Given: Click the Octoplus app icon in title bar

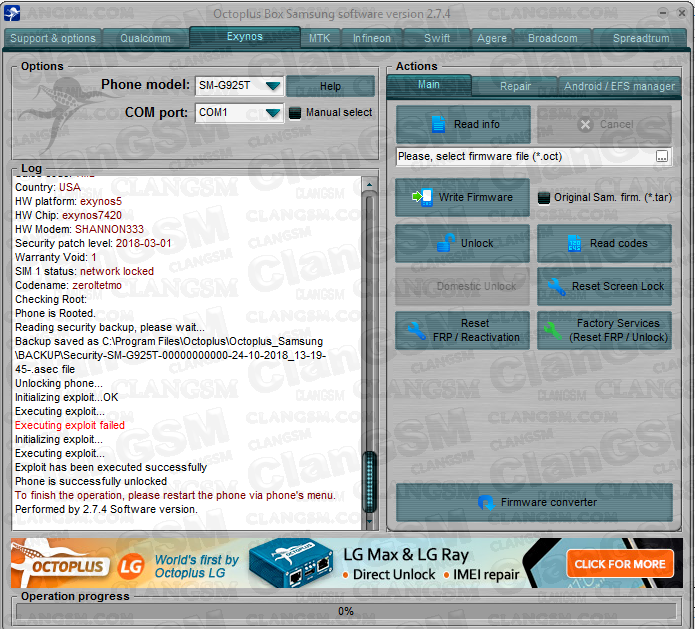Looking at the screenshot, I should click(x=11, y=13).
